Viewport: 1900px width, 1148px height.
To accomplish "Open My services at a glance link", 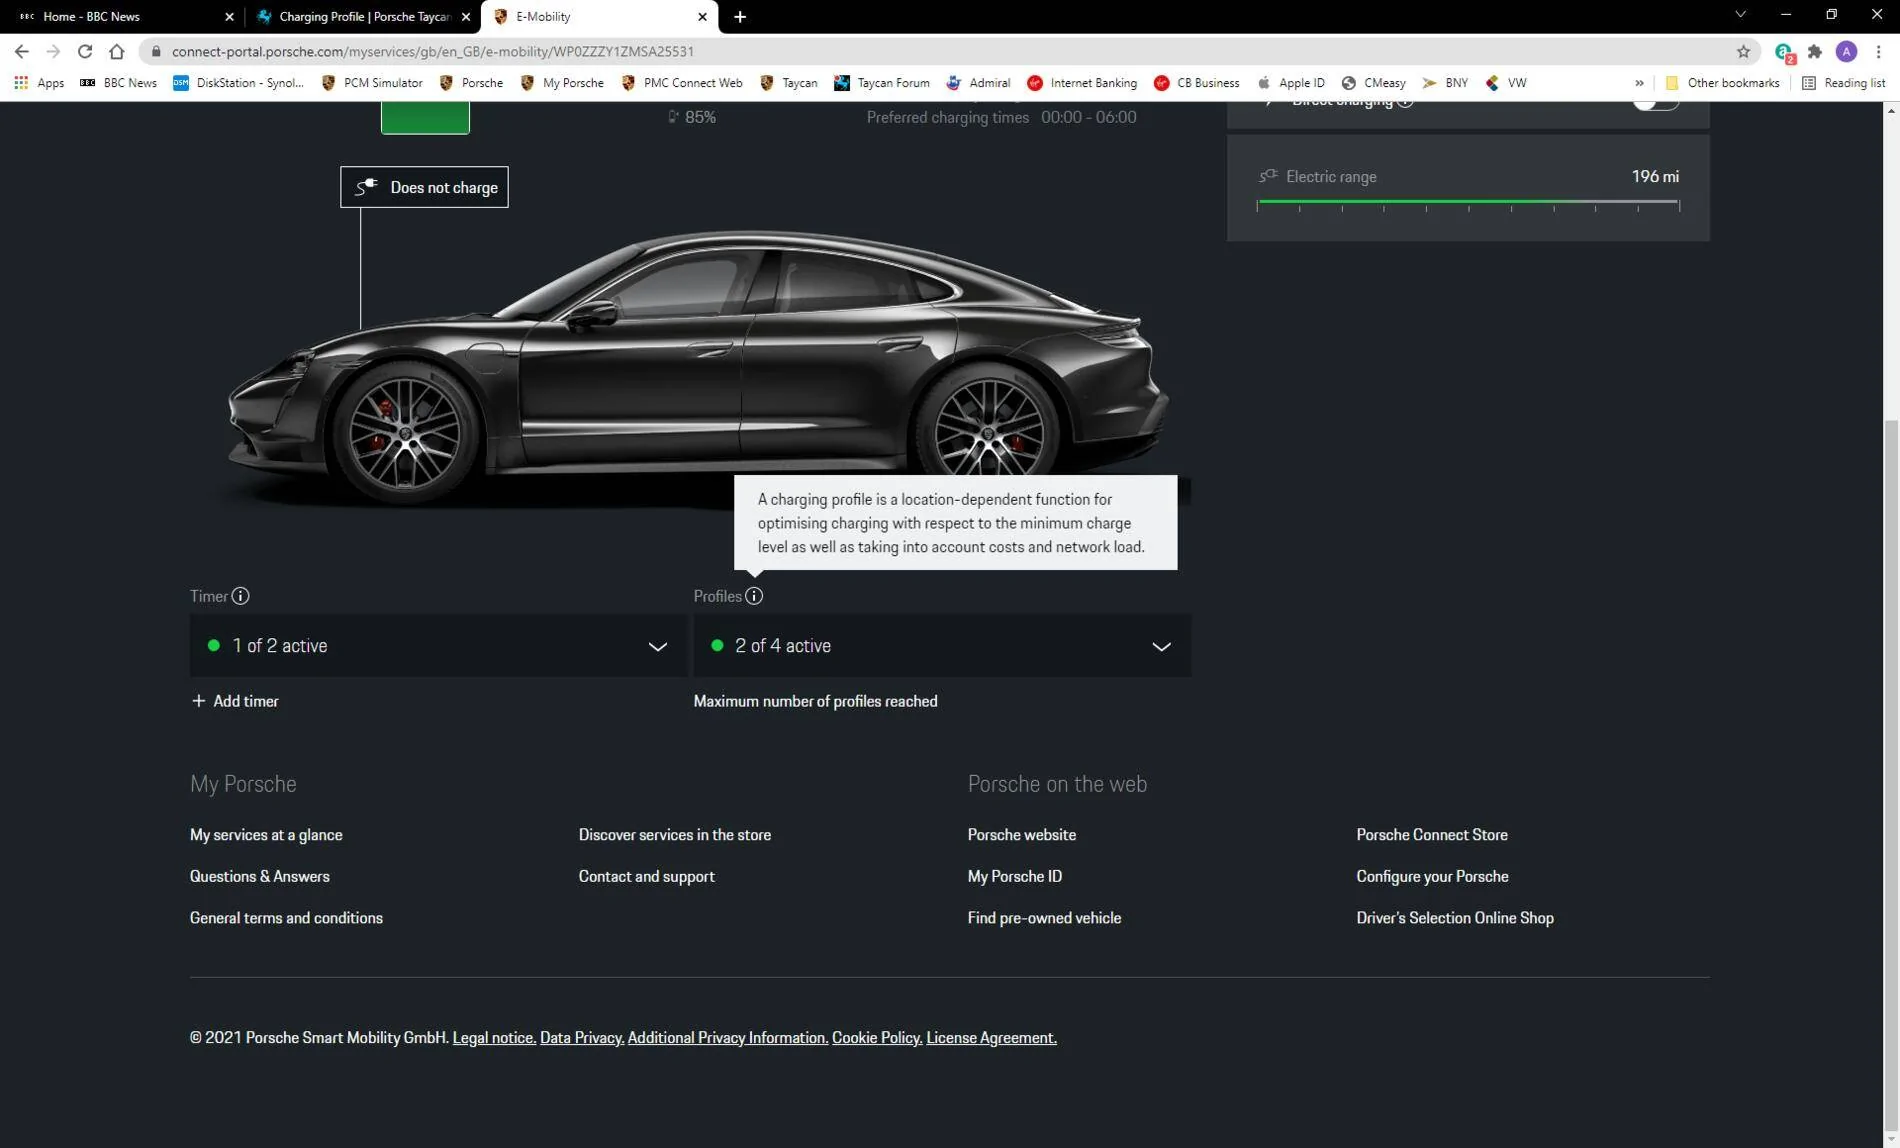I will (266, 835).
